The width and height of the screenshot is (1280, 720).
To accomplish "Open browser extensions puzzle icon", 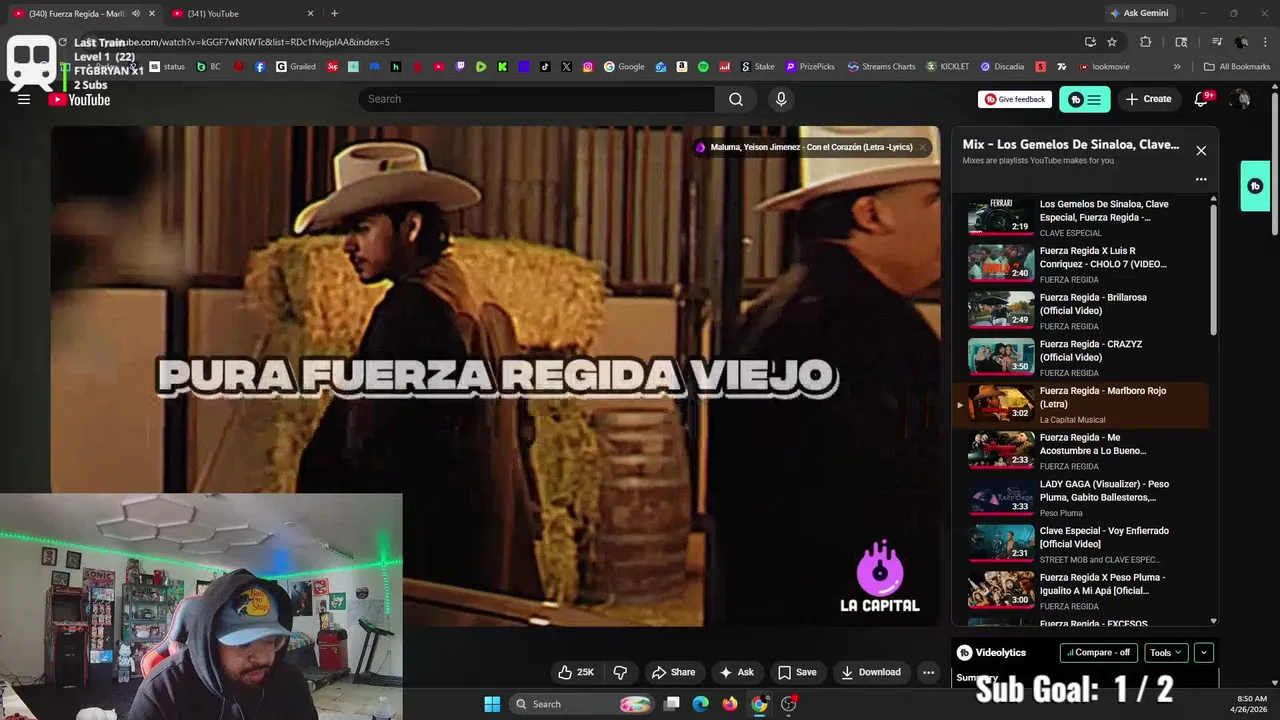I will point(1146,42).
